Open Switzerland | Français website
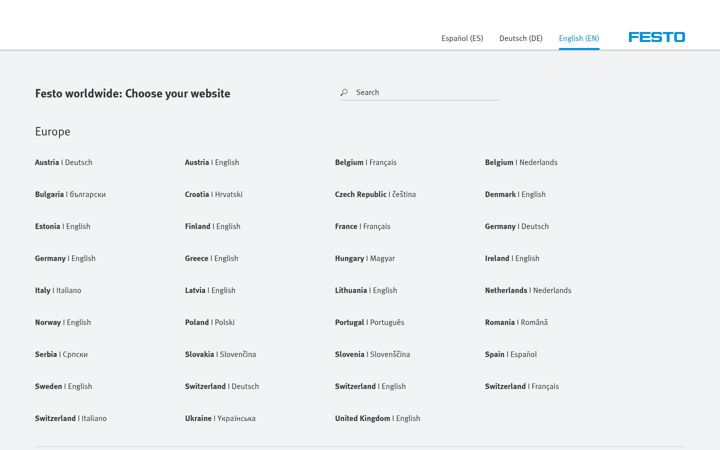Image resolution: width=720 pixels, height=450 pixels. 522,386
